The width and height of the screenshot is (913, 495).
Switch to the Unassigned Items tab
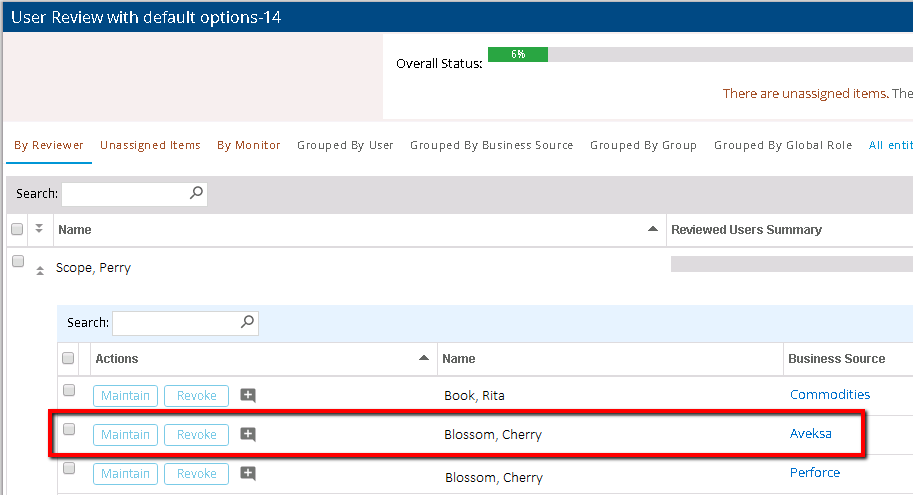click(x=150, y=145)
